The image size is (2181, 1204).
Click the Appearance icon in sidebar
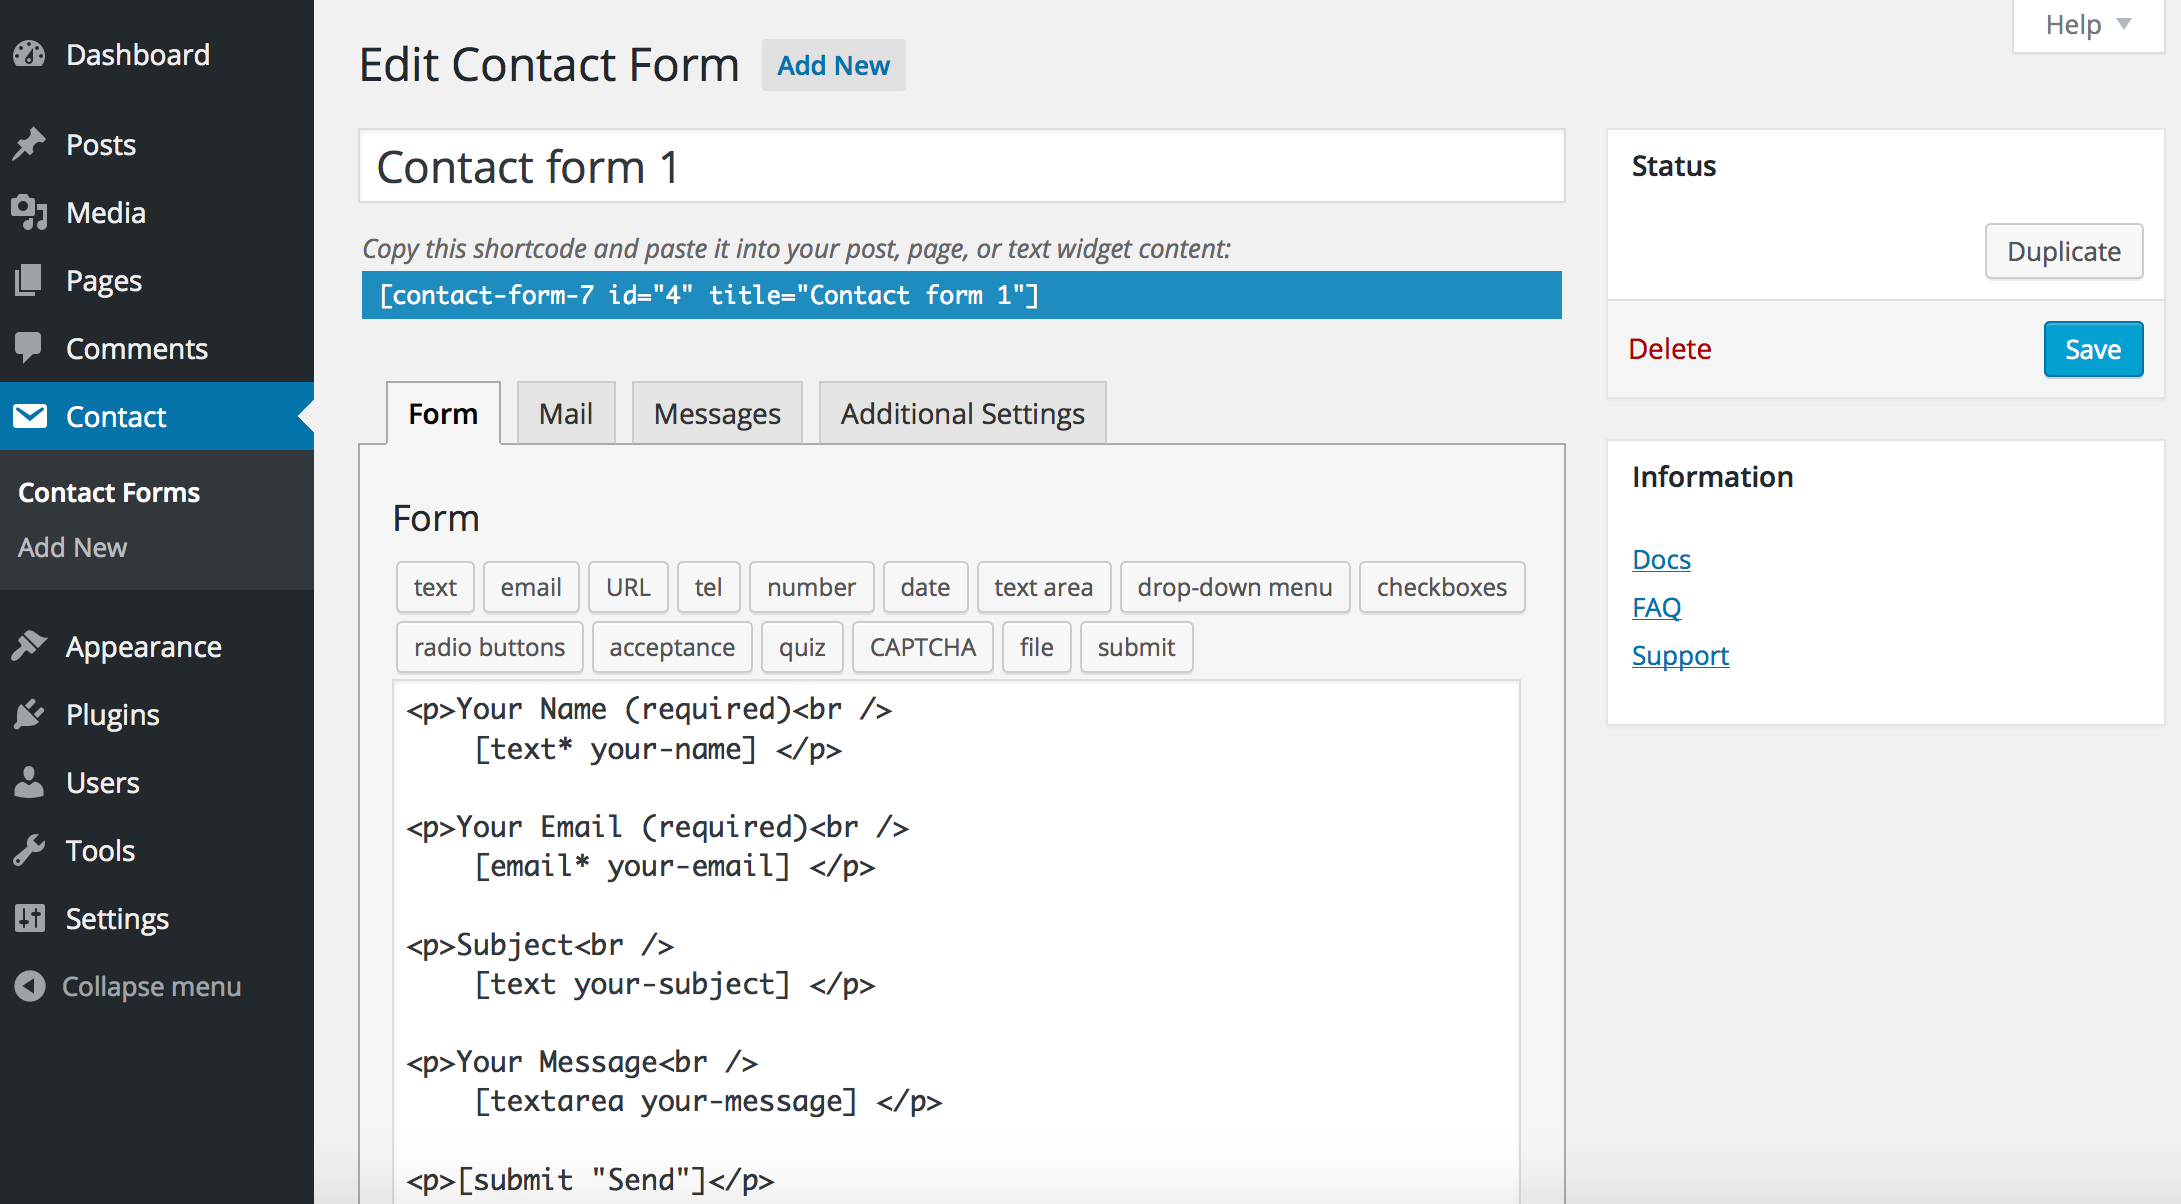[30, 645]
